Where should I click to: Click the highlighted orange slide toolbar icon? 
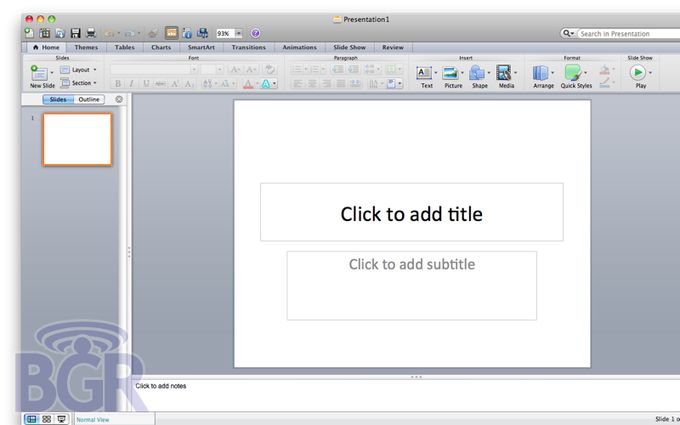(172, 33)
